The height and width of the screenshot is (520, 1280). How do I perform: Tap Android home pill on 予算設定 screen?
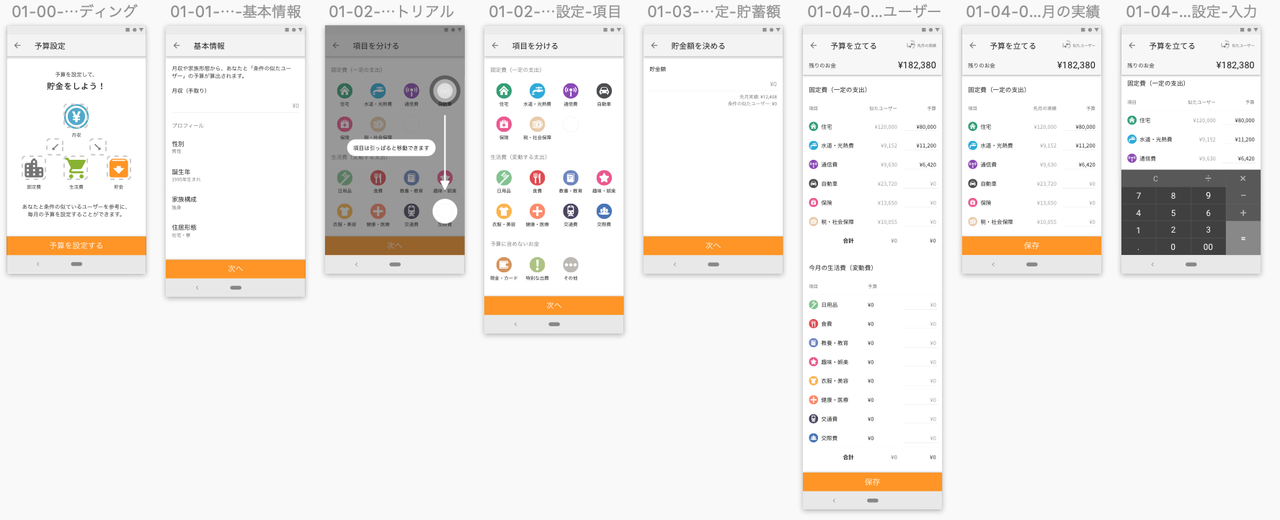click(x=76, y=265)
